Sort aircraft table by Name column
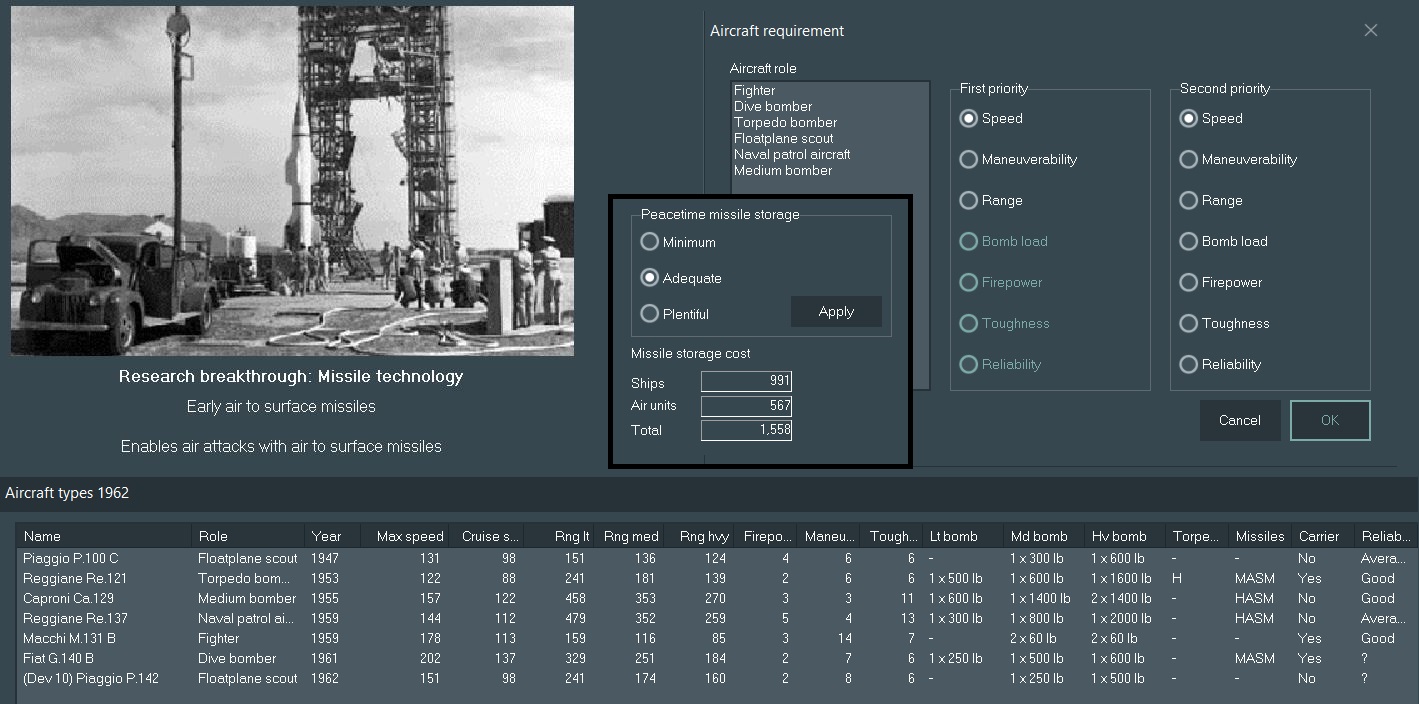Viewport: 1419px width, 704px height. coord(104,536)
